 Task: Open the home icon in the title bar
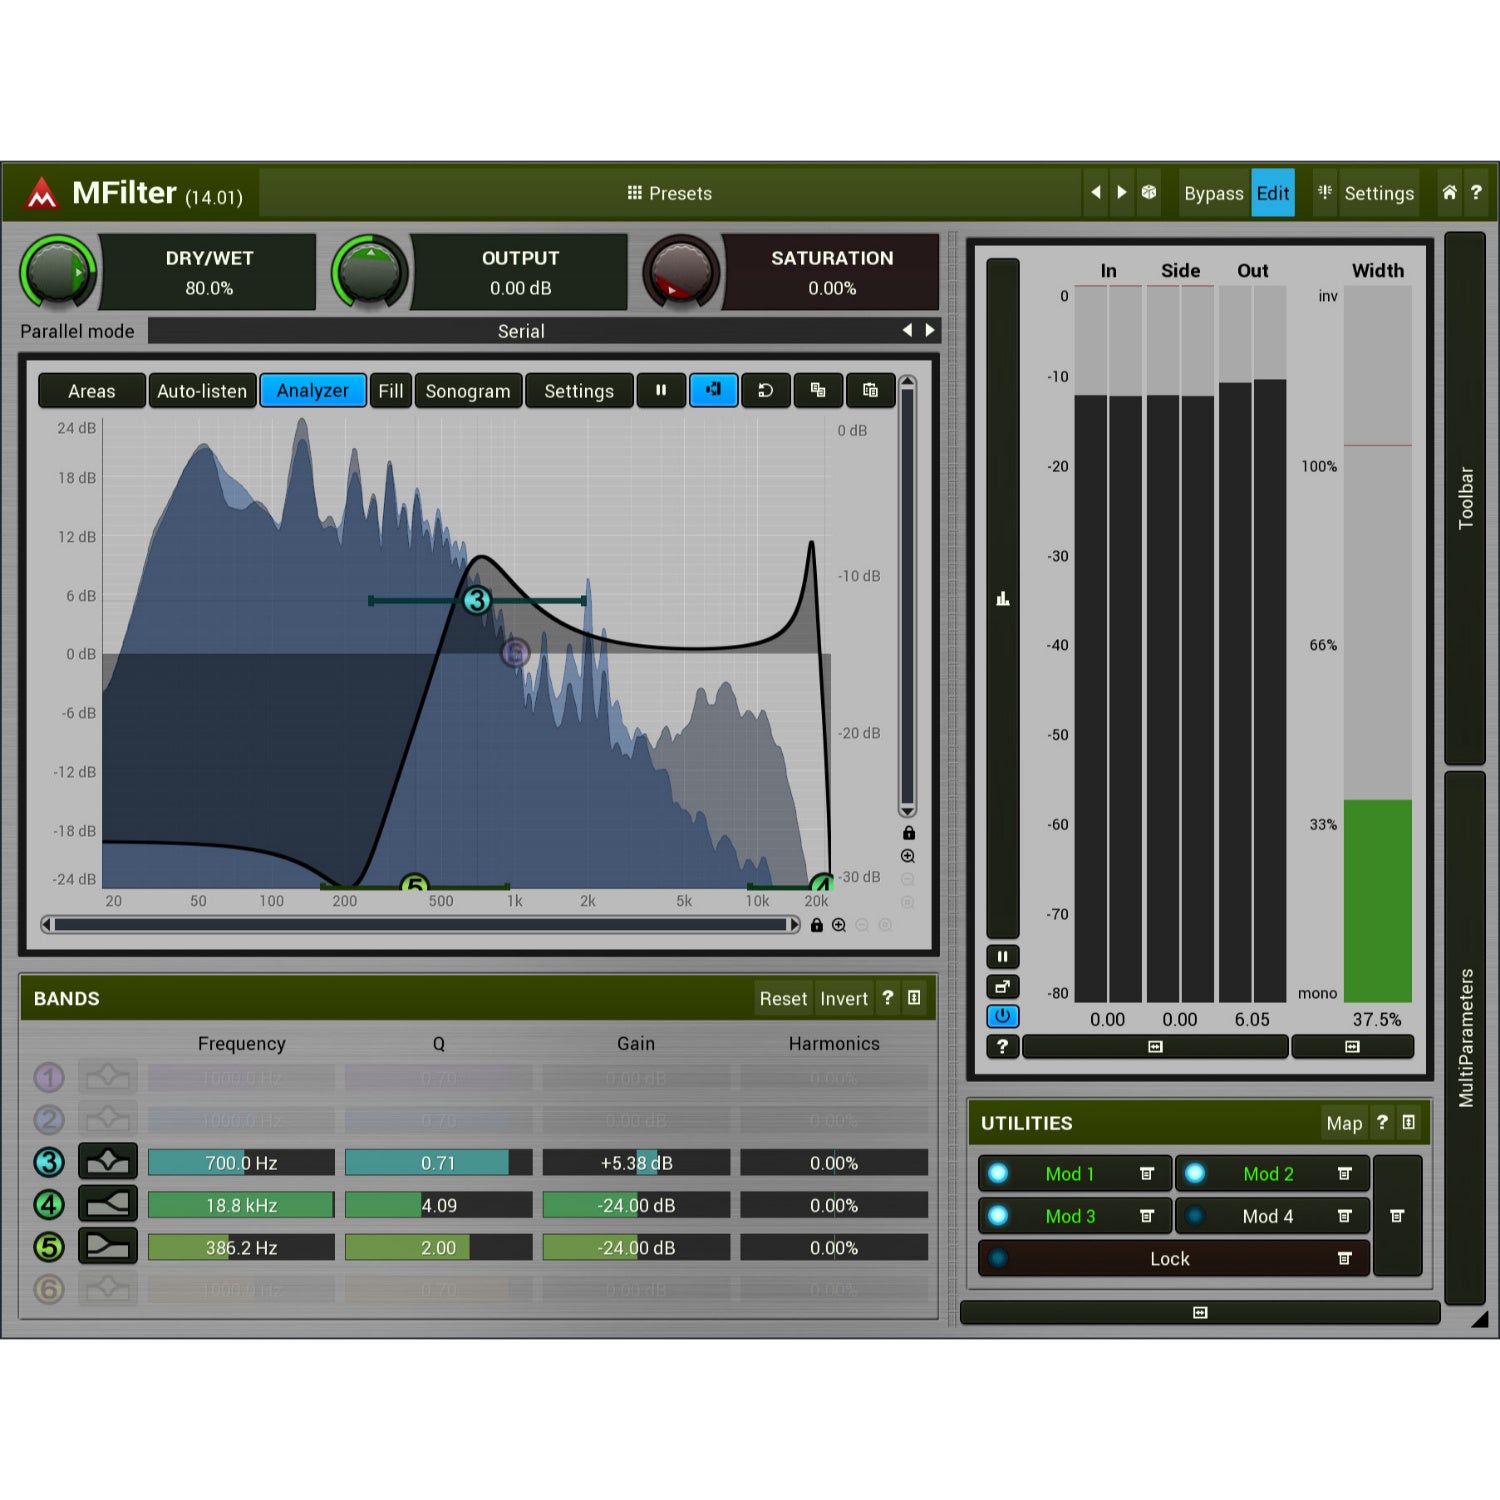point(1449,192)
